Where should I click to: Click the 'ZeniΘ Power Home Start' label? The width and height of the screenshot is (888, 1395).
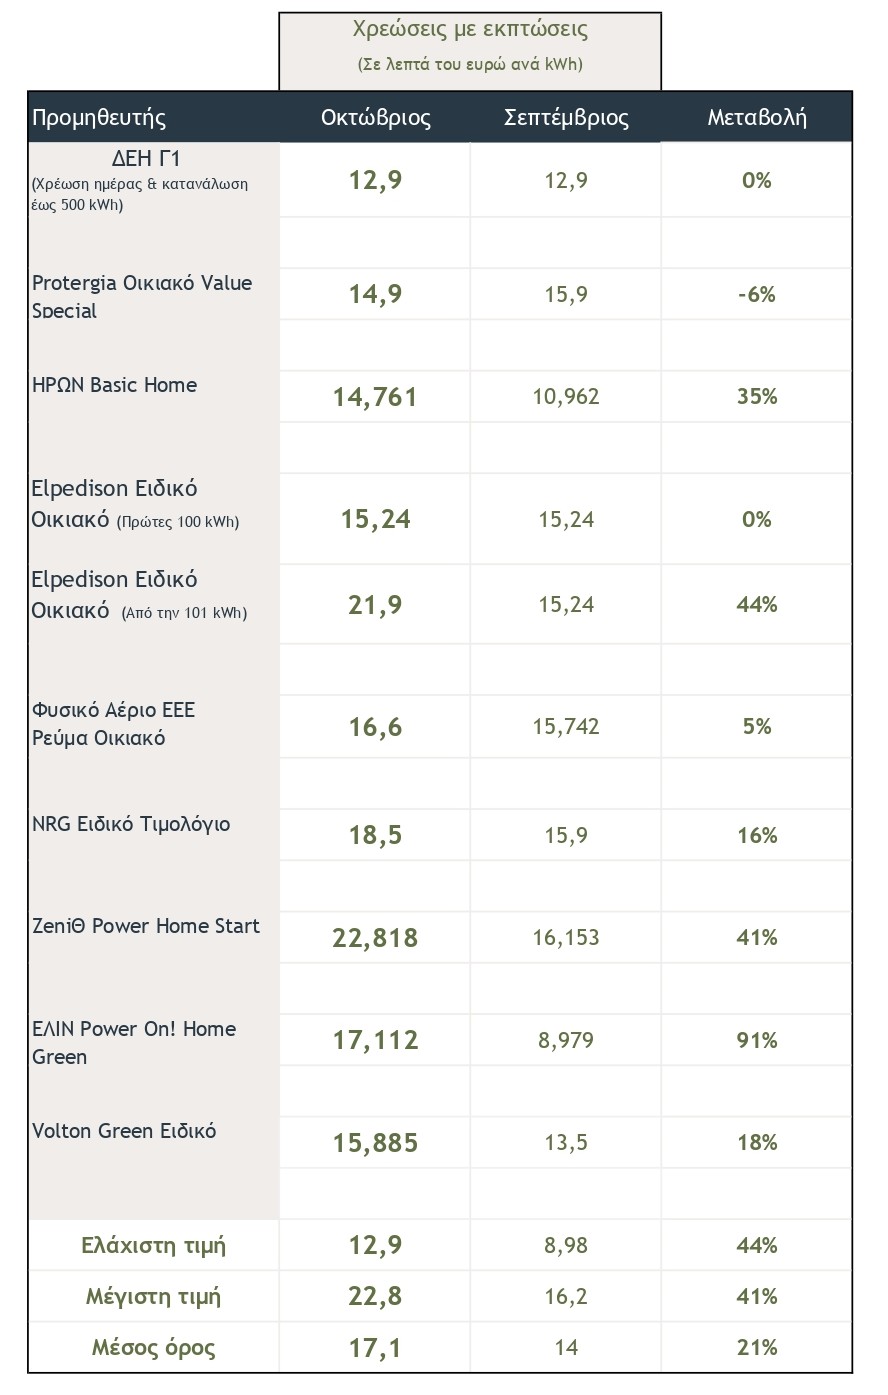tap(146, 926)
